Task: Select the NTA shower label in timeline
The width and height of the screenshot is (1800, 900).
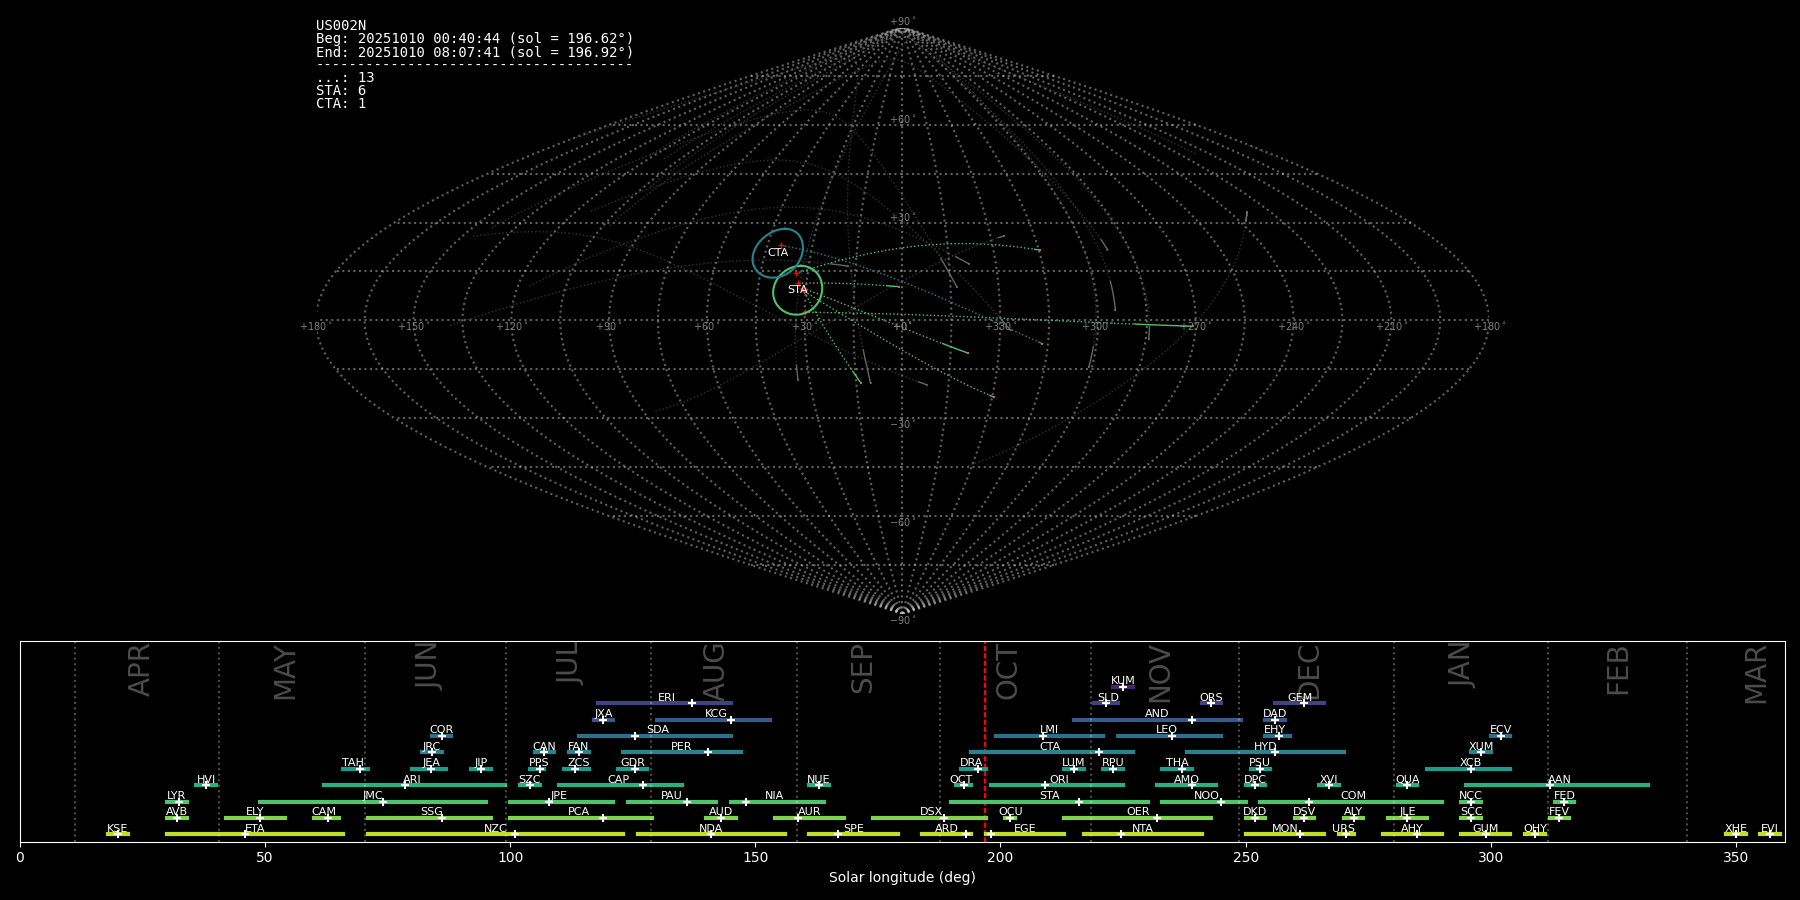Action: [x=1142, y=829]
